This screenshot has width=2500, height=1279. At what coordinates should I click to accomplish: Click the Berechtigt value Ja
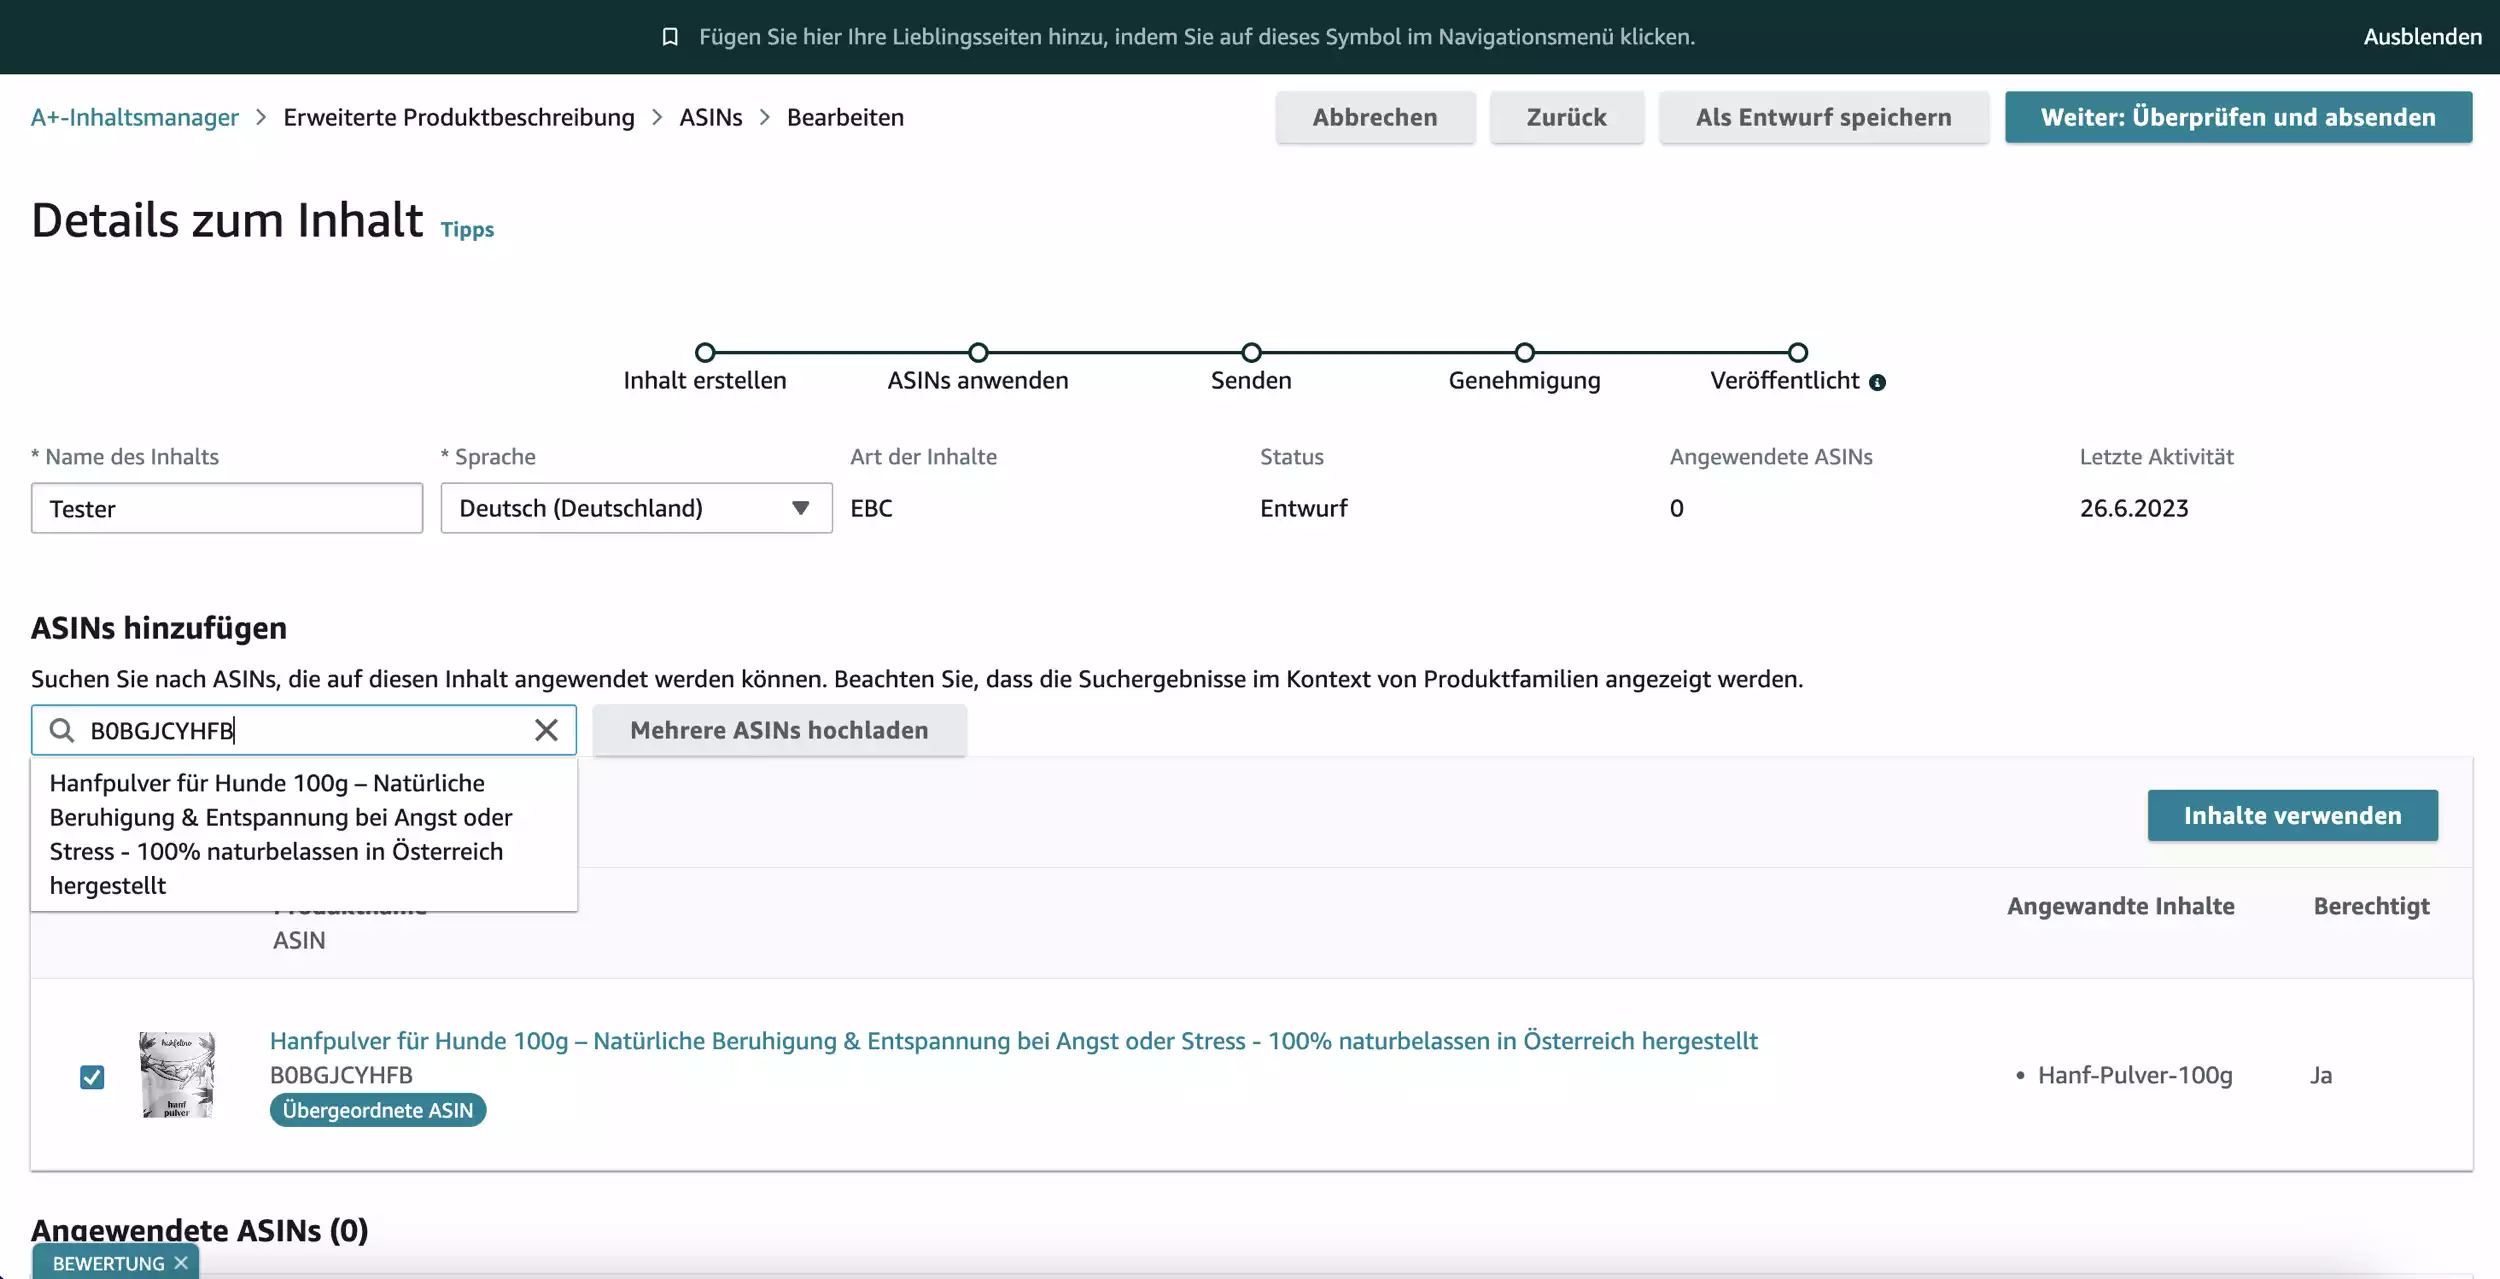pyautogui.click(x=2321, y=1075)
